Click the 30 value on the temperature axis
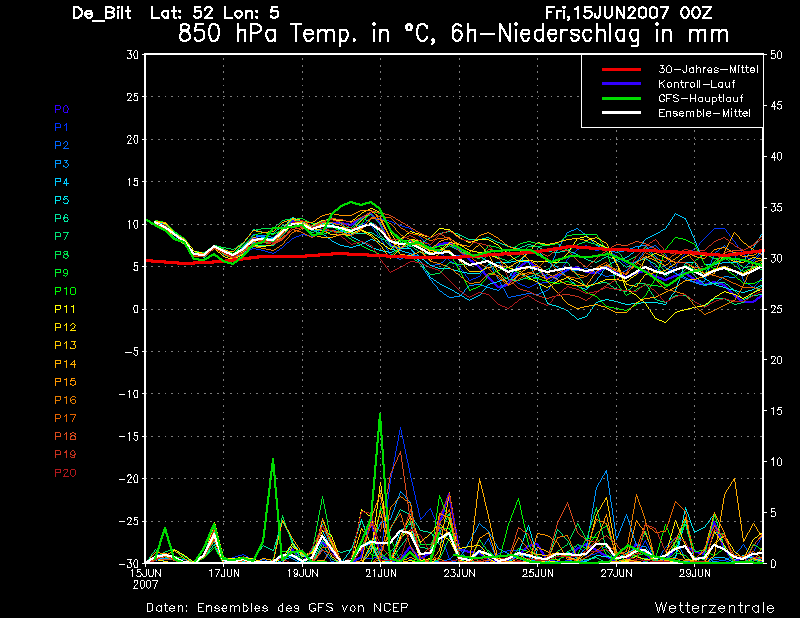 pyautogui.click(x=133, y=55)
